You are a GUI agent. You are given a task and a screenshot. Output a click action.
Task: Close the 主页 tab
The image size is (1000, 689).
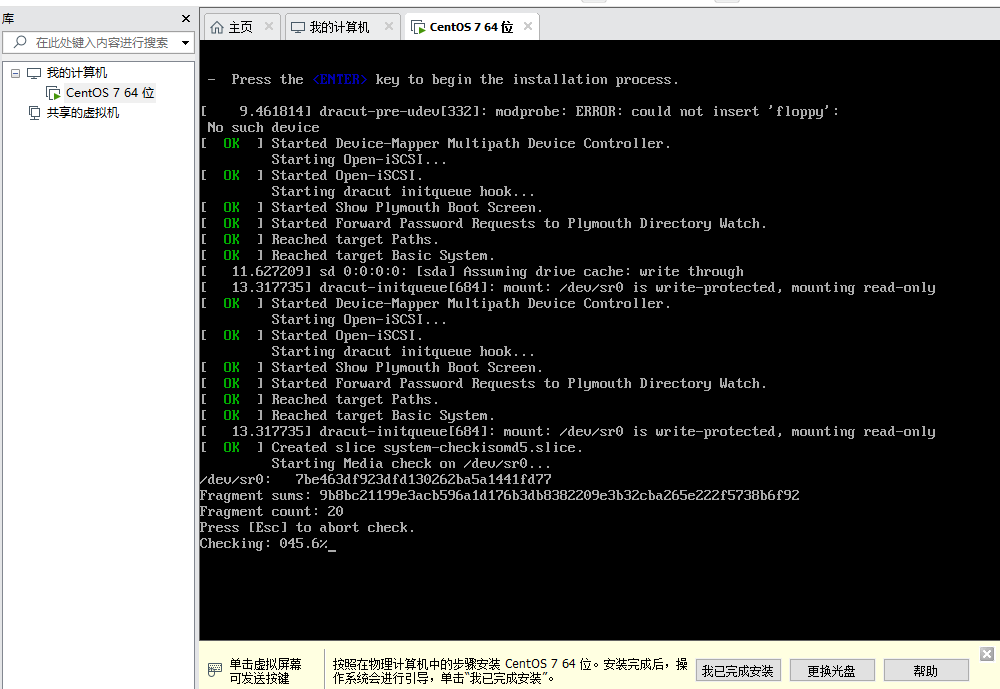coord(268,26)
